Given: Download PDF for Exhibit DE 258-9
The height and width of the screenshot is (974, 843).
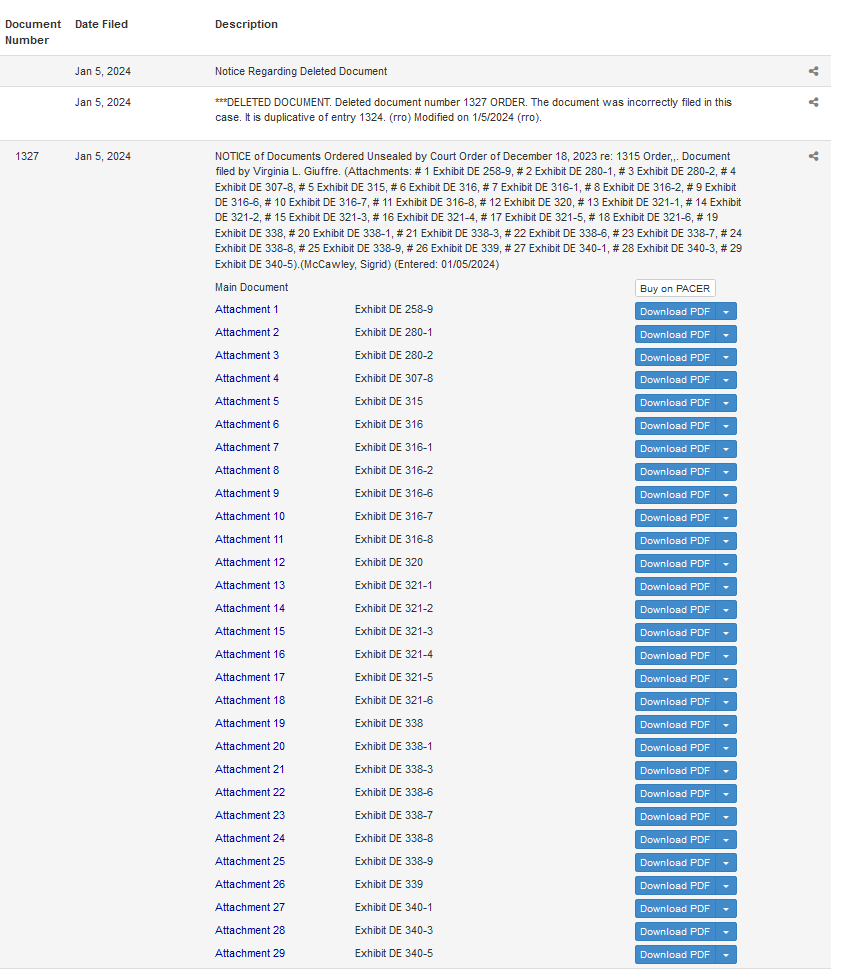Looking at the screenshot, I should click(675, 312).
